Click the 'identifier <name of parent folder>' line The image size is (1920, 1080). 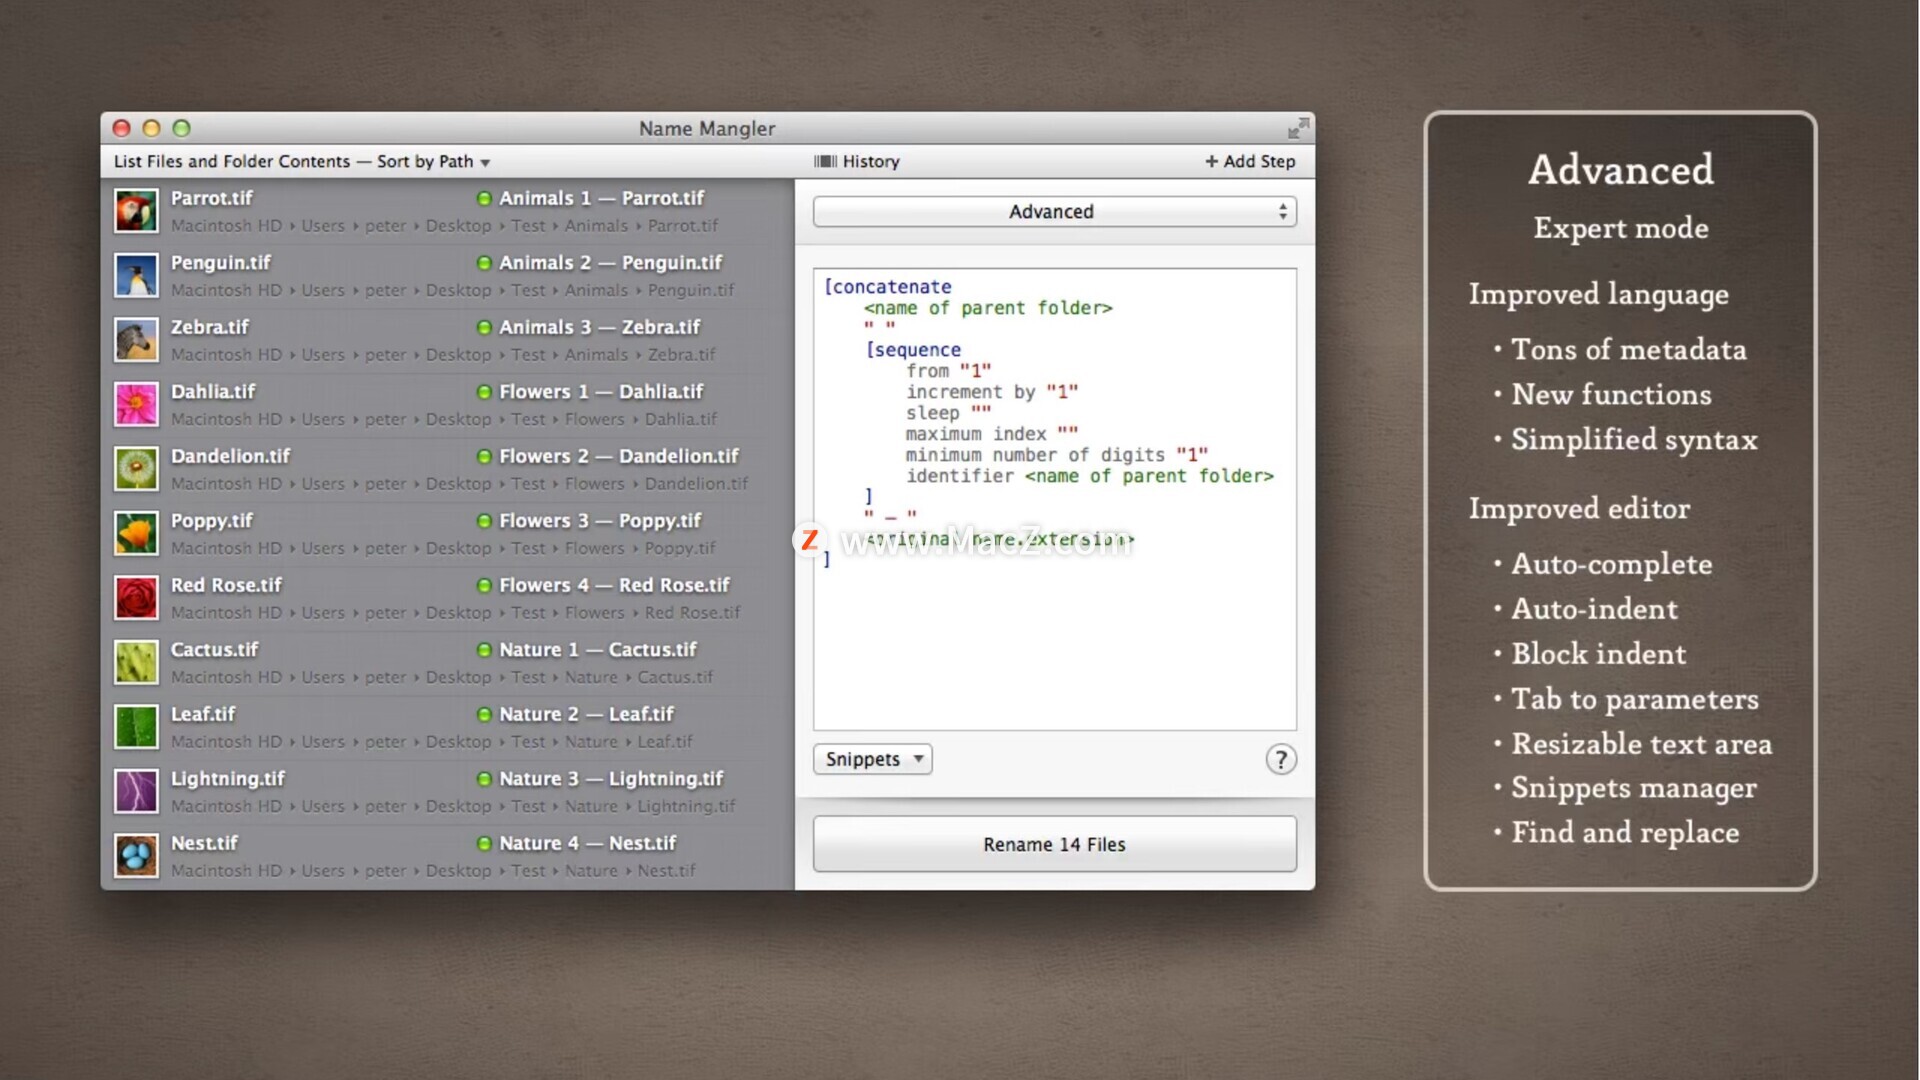point(1090,476)
